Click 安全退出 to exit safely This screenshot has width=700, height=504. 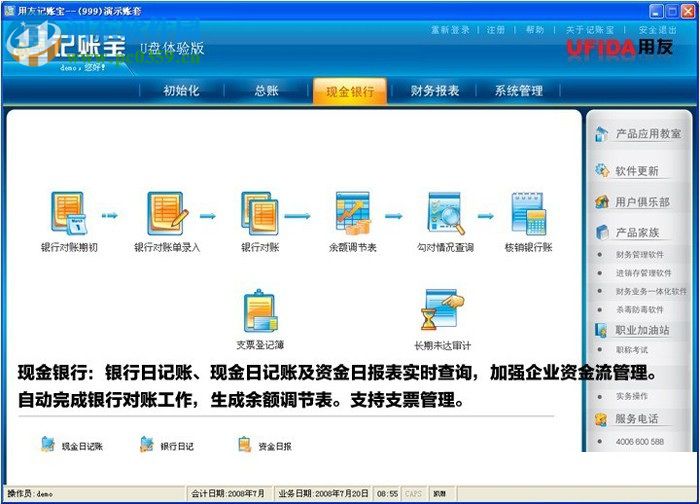[657, 30]
